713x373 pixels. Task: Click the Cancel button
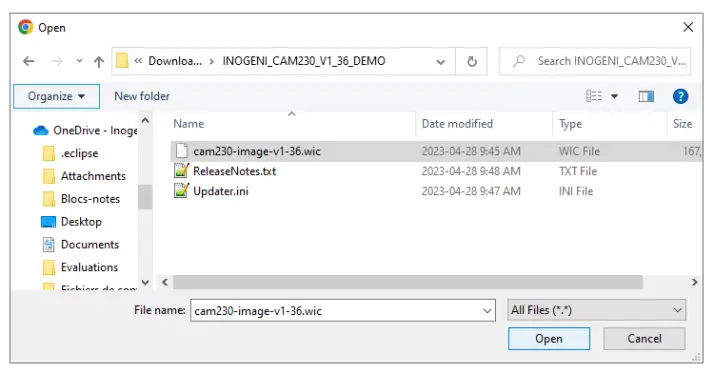point(644,339)
